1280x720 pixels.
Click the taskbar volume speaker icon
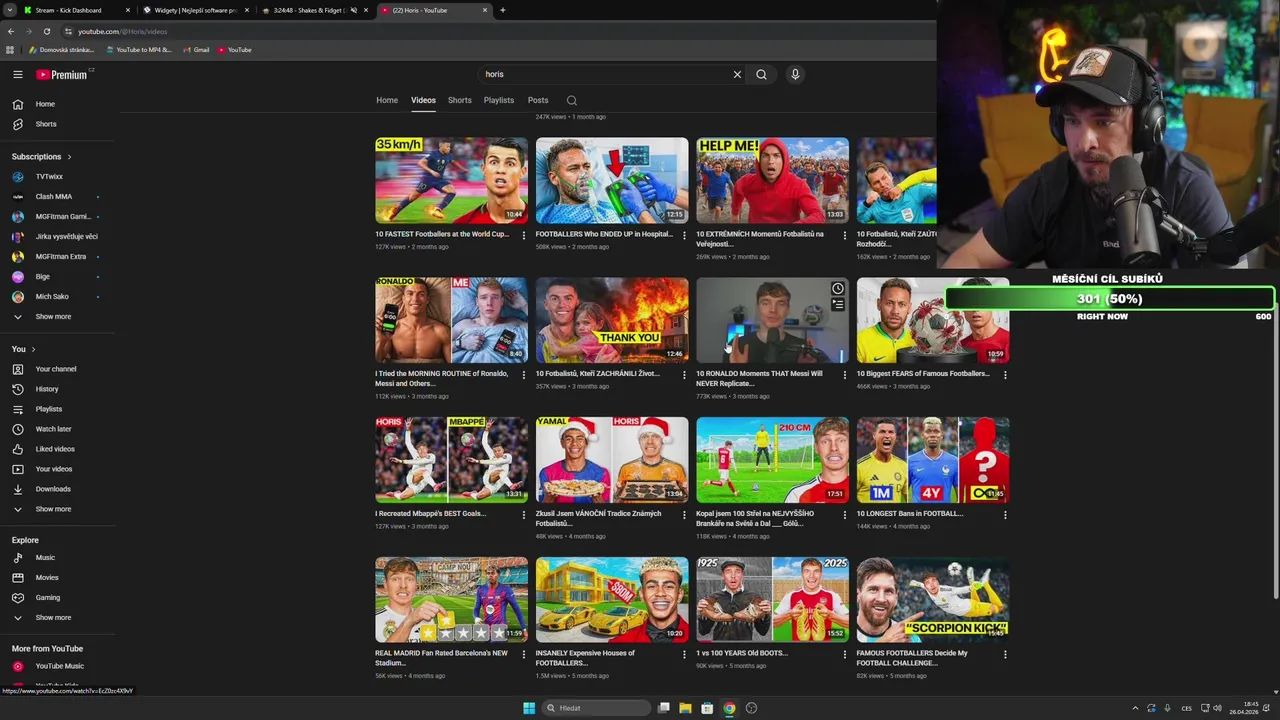pos(1217,708)
